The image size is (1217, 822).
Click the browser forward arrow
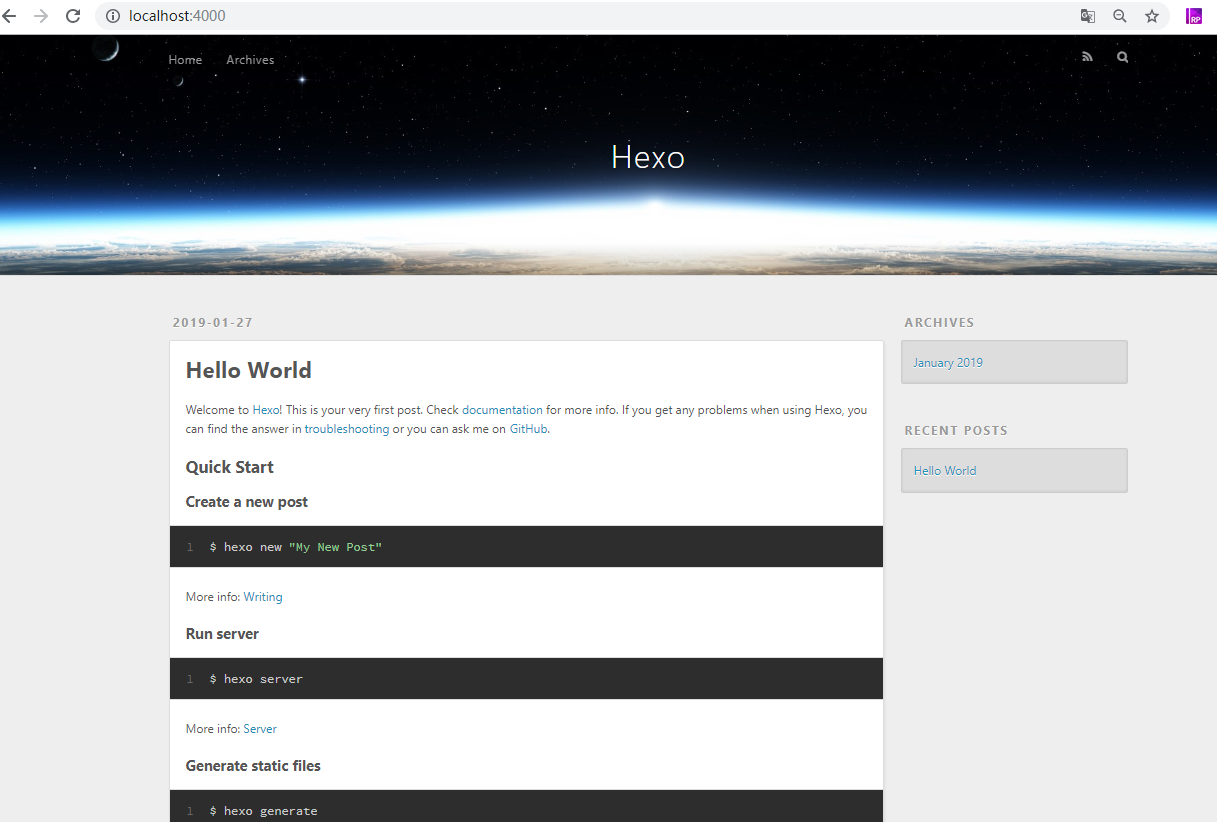[41, 16]
